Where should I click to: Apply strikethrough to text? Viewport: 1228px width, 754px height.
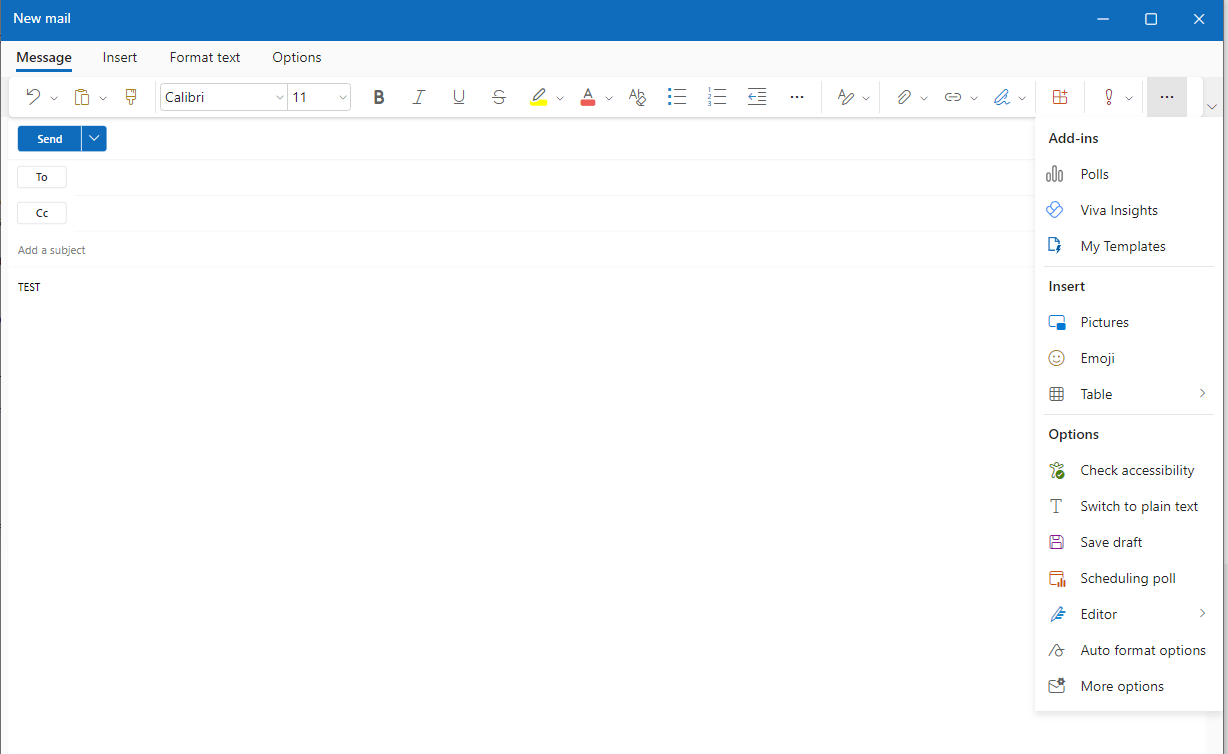coord(499,97)
